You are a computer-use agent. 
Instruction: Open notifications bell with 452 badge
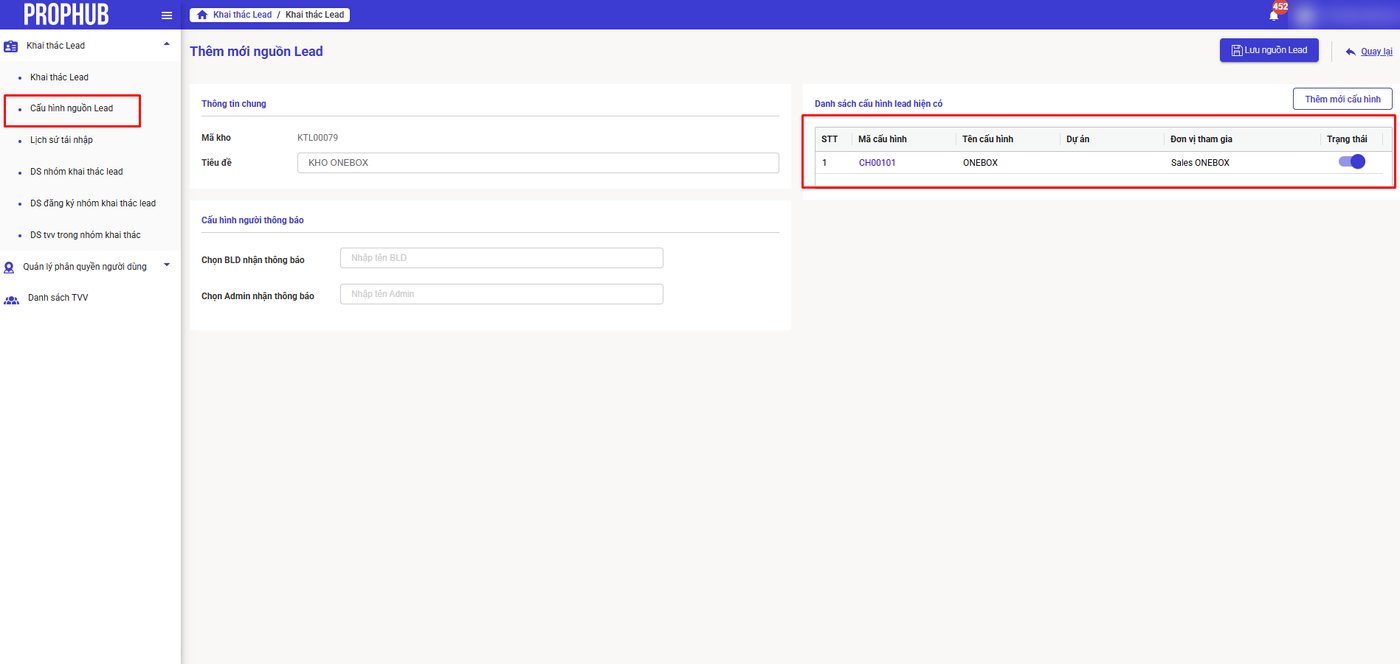pyautogui.click(x=1274, y=15)
